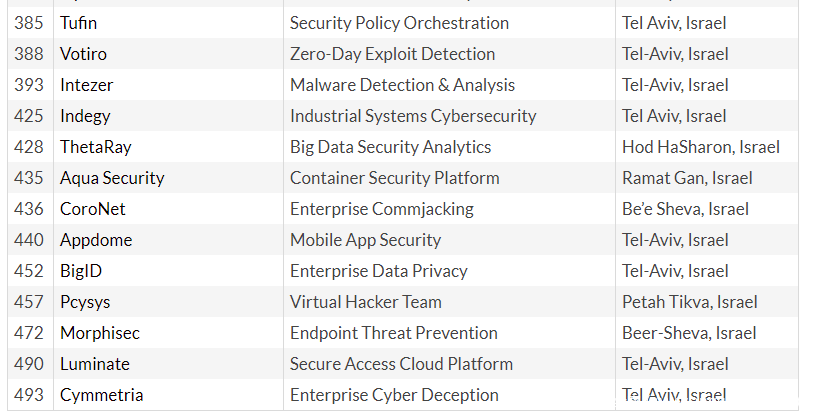
Task: Click the Enterprise Commjacking description
Action: [382, 209]
